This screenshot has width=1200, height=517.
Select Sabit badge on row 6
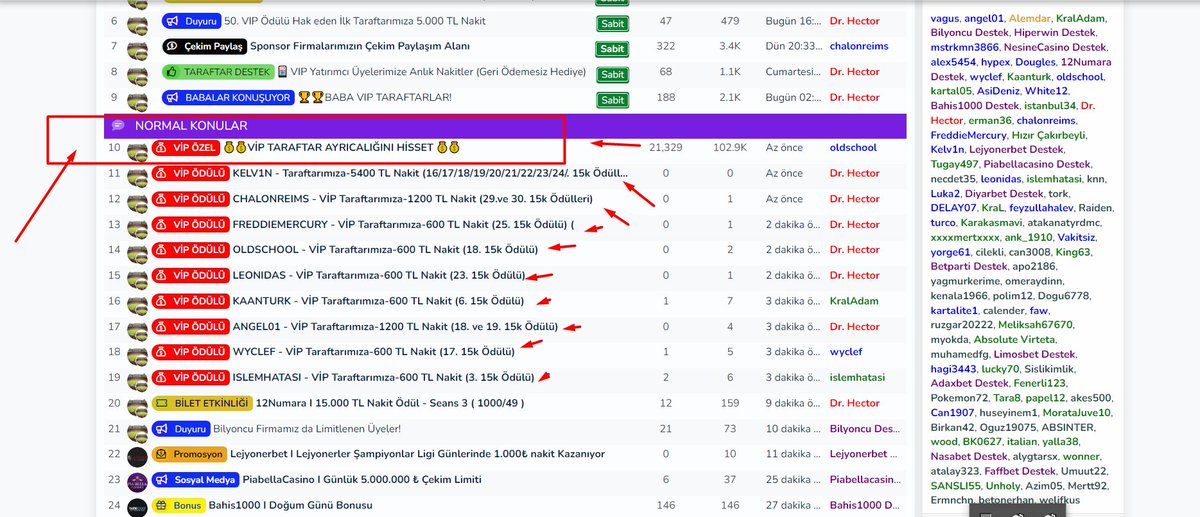click(612, 23)
